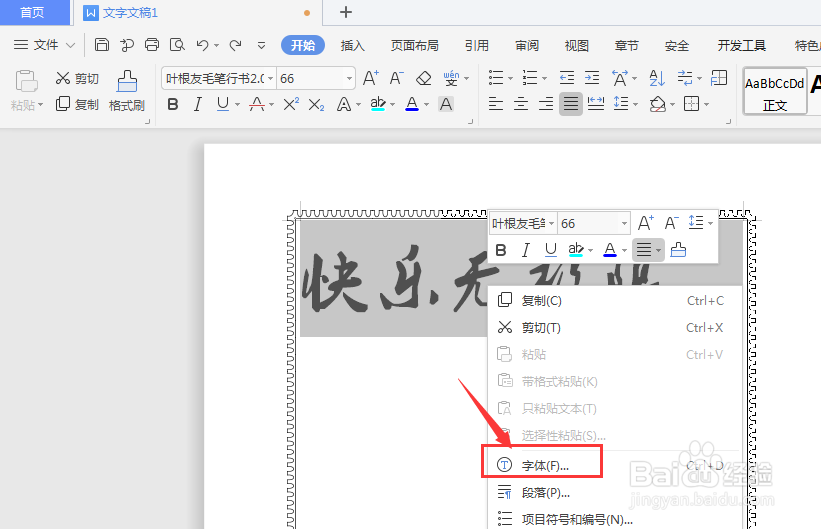Open the ribbon font name dropdown
This screenshot has width=821, height=529.
click(270, 79)
